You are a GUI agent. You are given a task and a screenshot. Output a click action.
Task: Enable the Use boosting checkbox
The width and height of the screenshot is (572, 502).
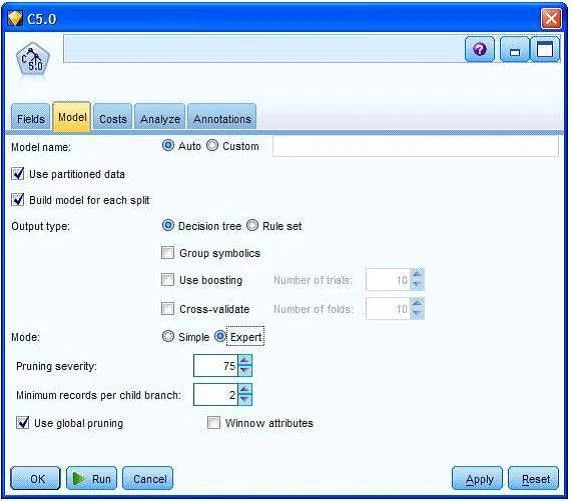167,280
